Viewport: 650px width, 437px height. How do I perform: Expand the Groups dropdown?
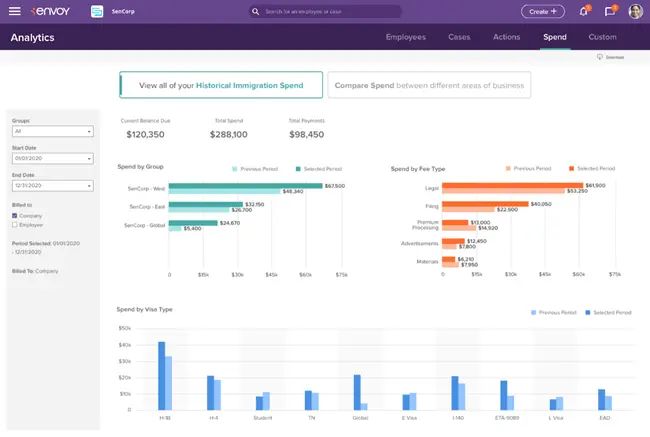tap(52, 131)
